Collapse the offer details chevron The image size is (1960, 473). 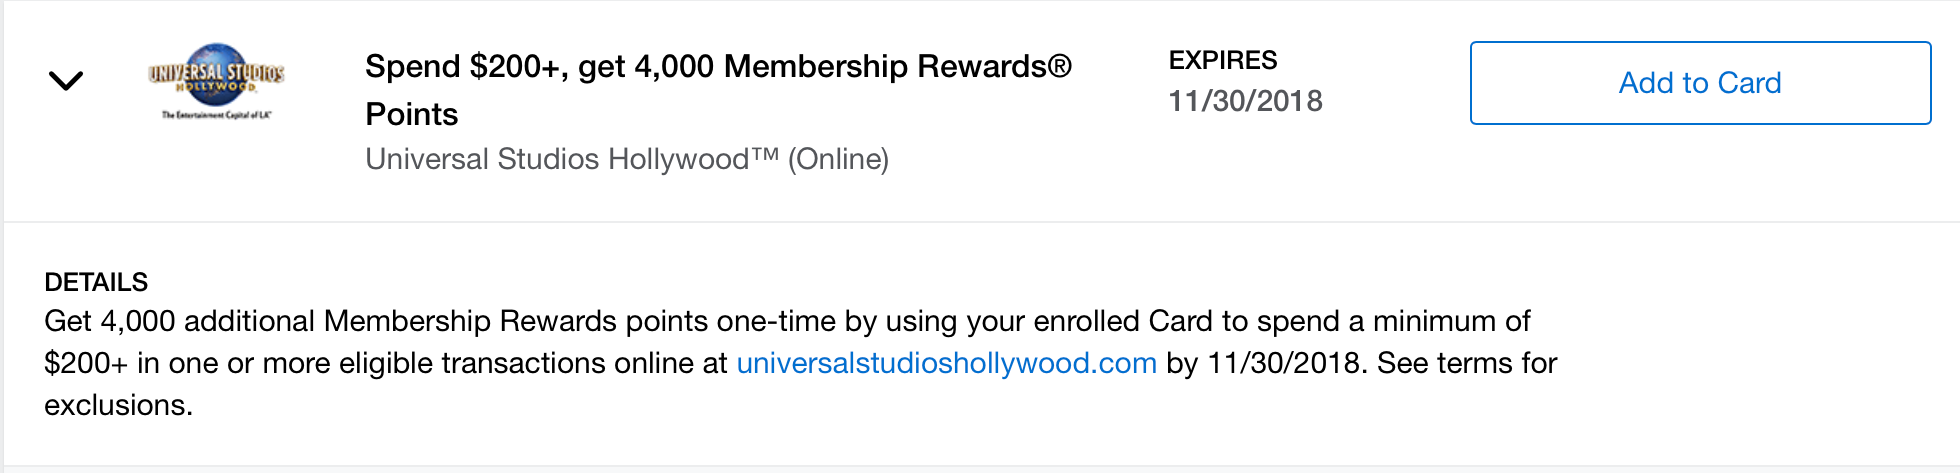point(66,81)
